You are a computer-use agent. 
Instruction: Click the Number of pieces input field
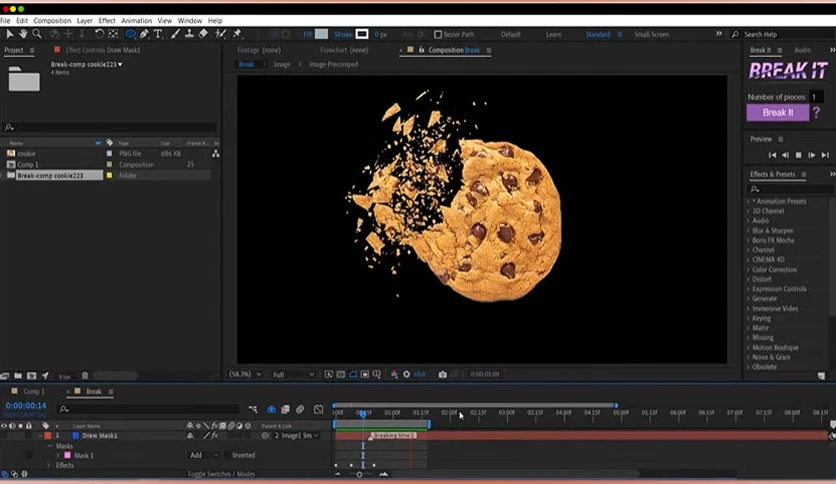817,96
